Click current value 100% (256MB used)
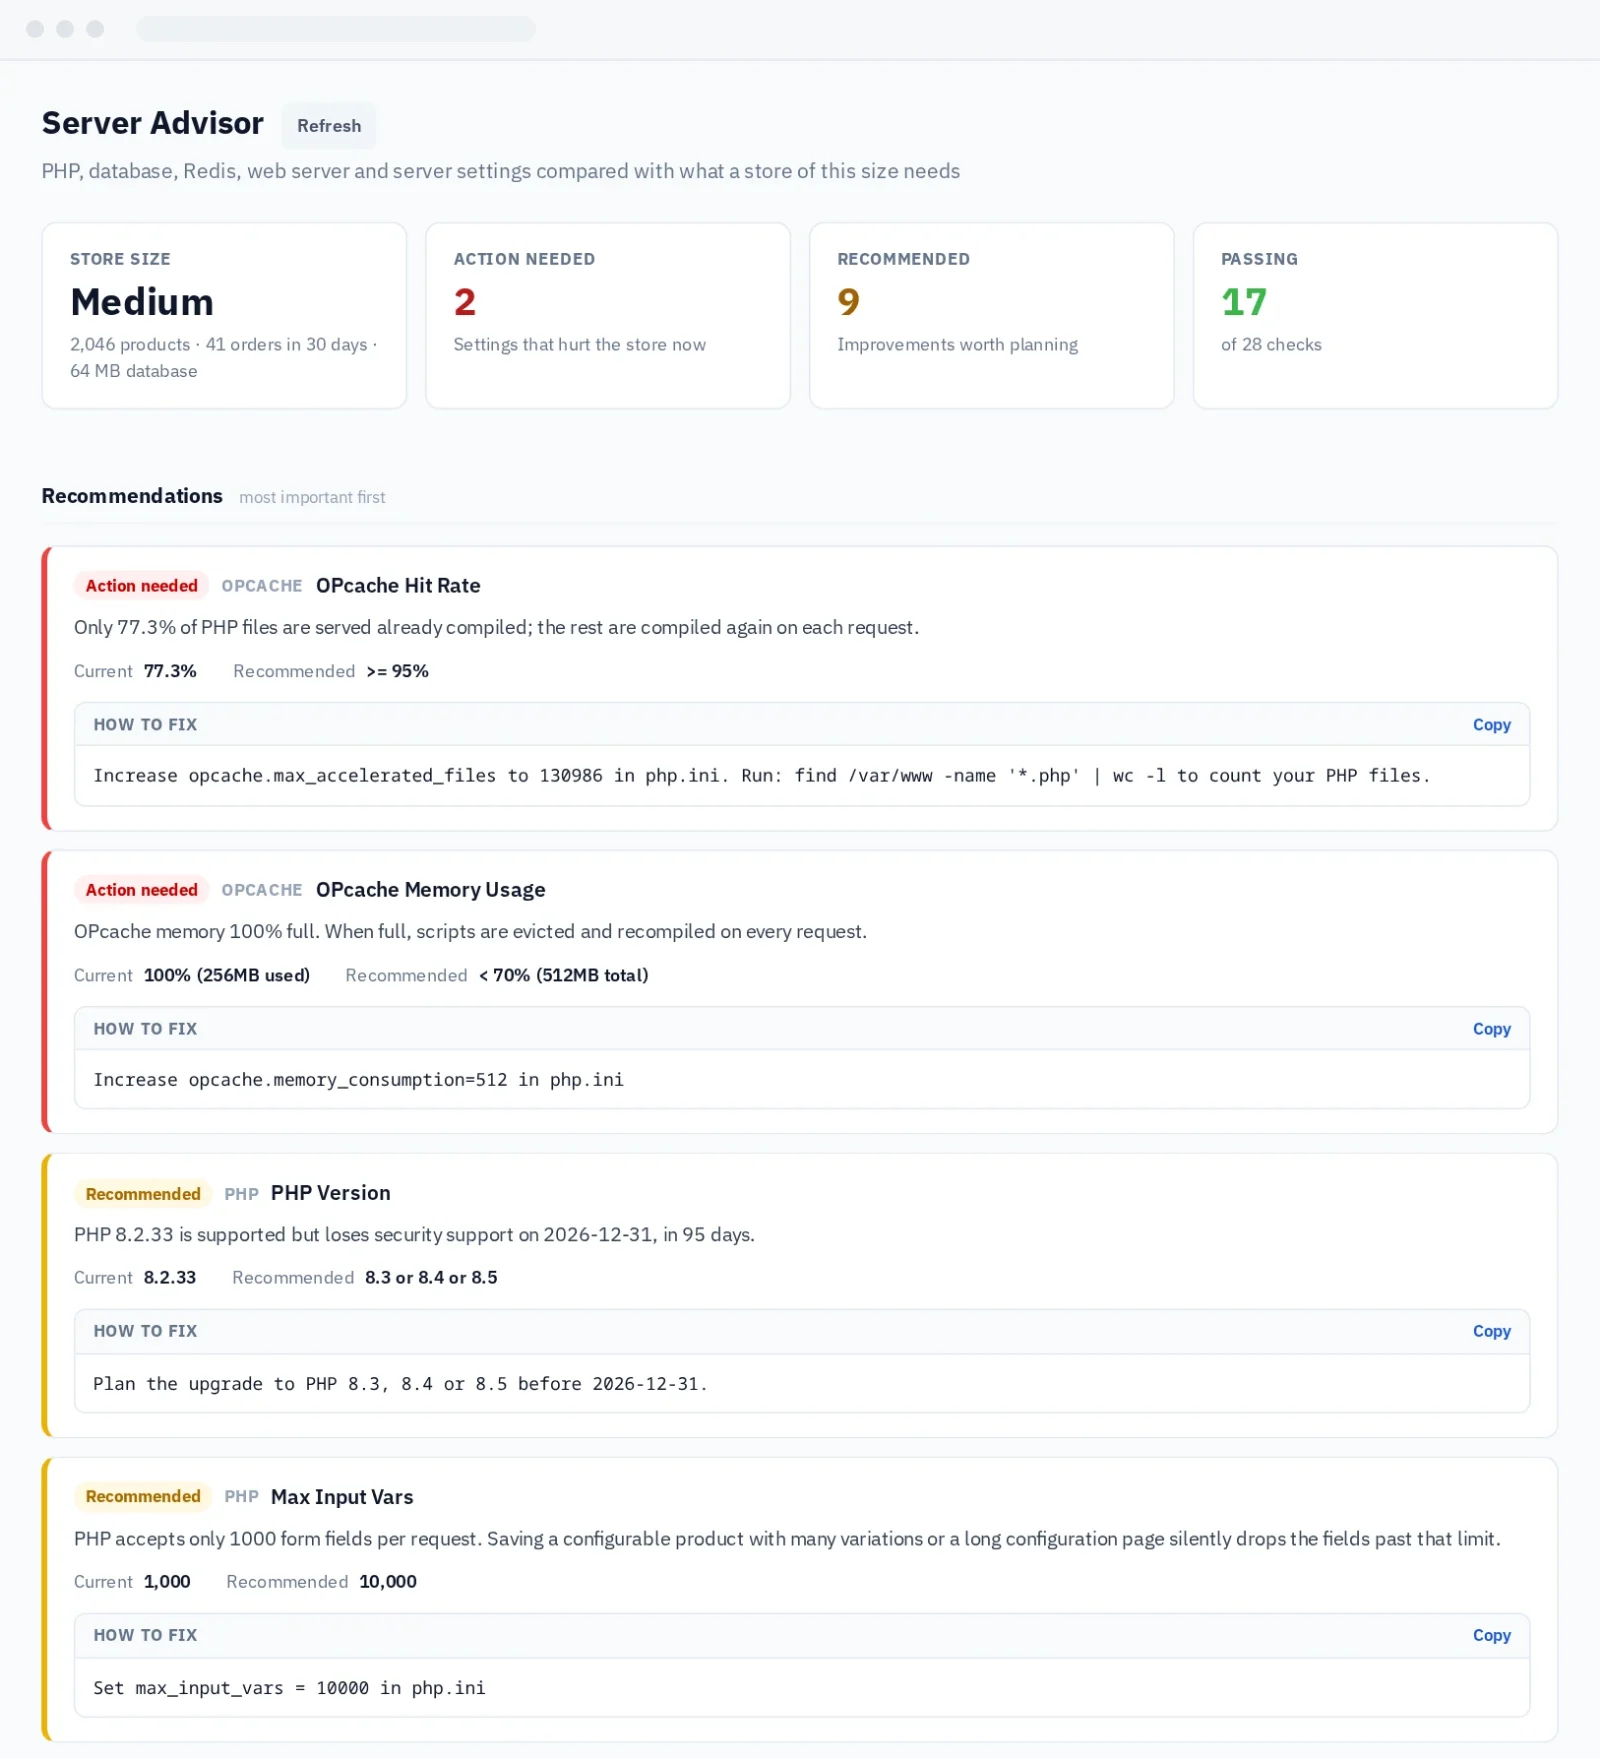This screenshot has height=1758, width=1600. pos(227,975)
